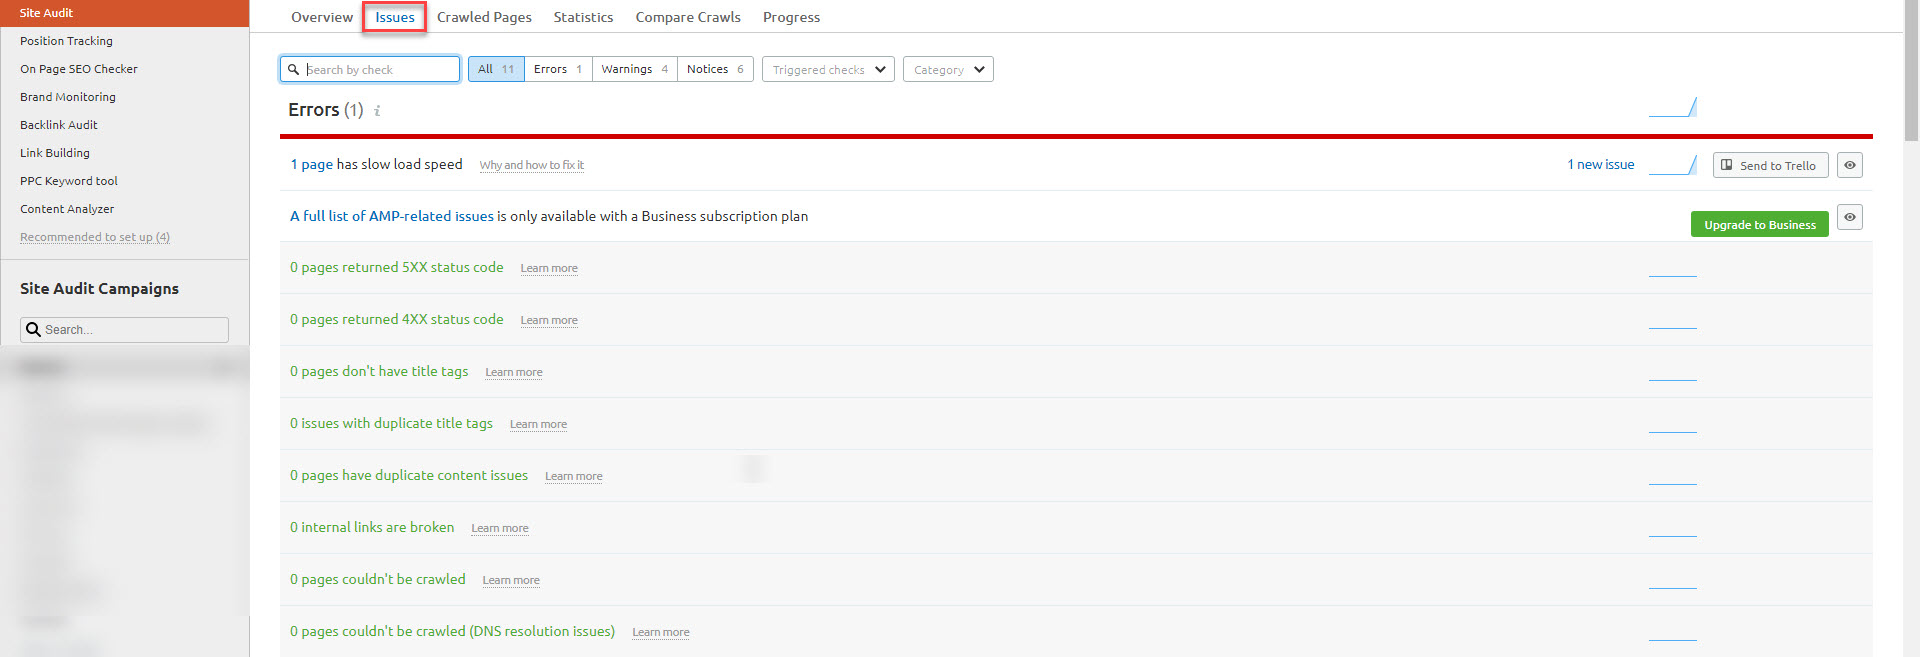Open the Compare Crawls tab

(x=688, y=17)
